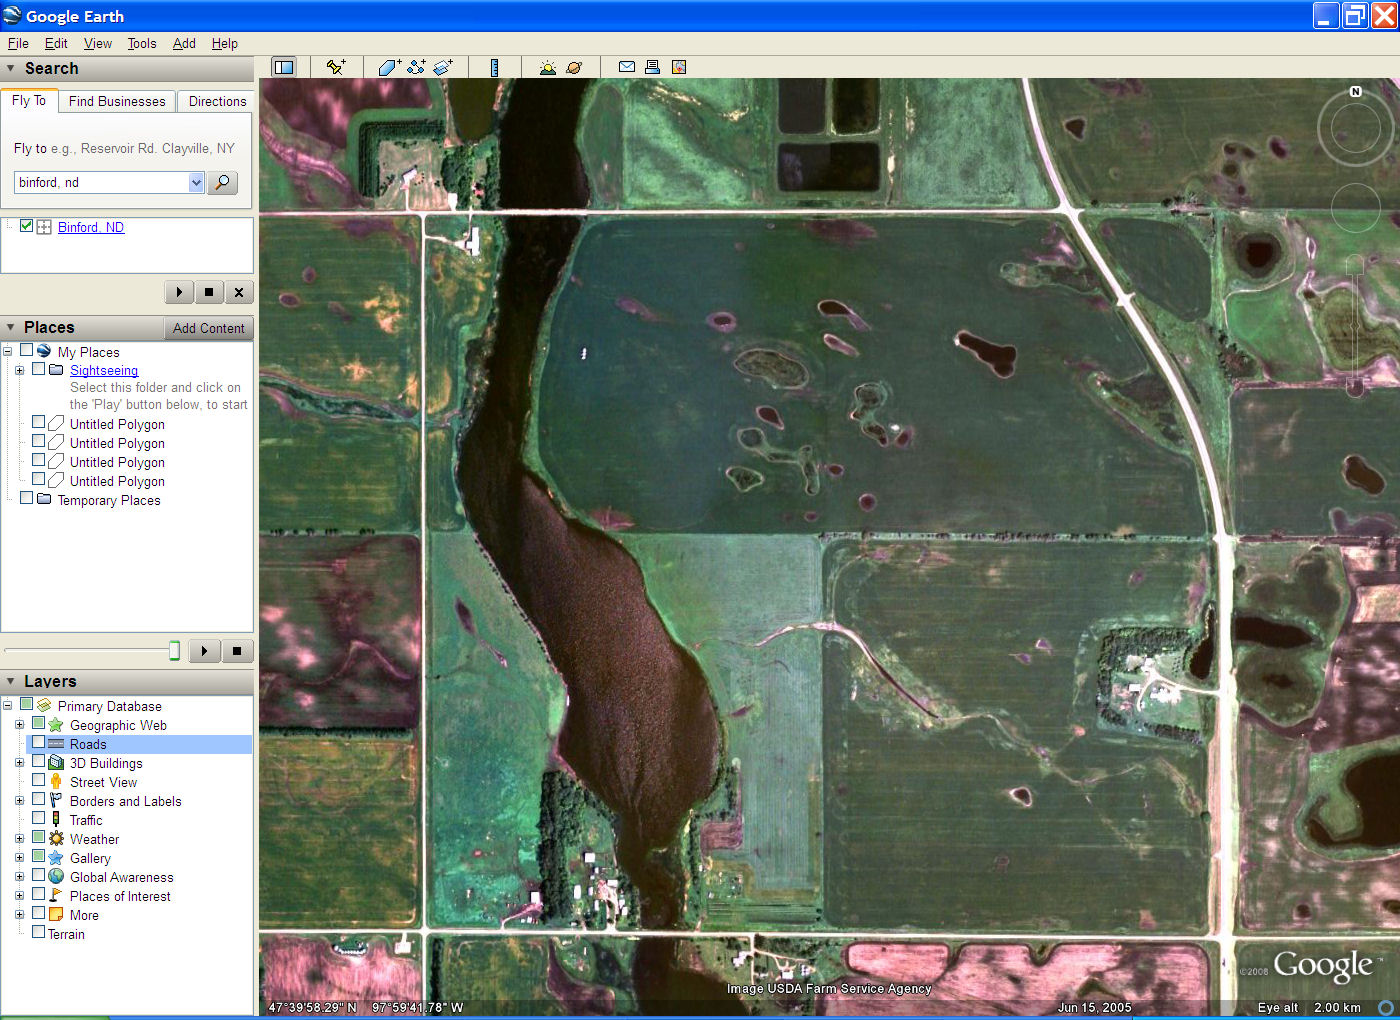The height and width of the screenshot is (1020, 1400).
Task: Open the Sightseeing folder link
Action: tap(104, 370)
